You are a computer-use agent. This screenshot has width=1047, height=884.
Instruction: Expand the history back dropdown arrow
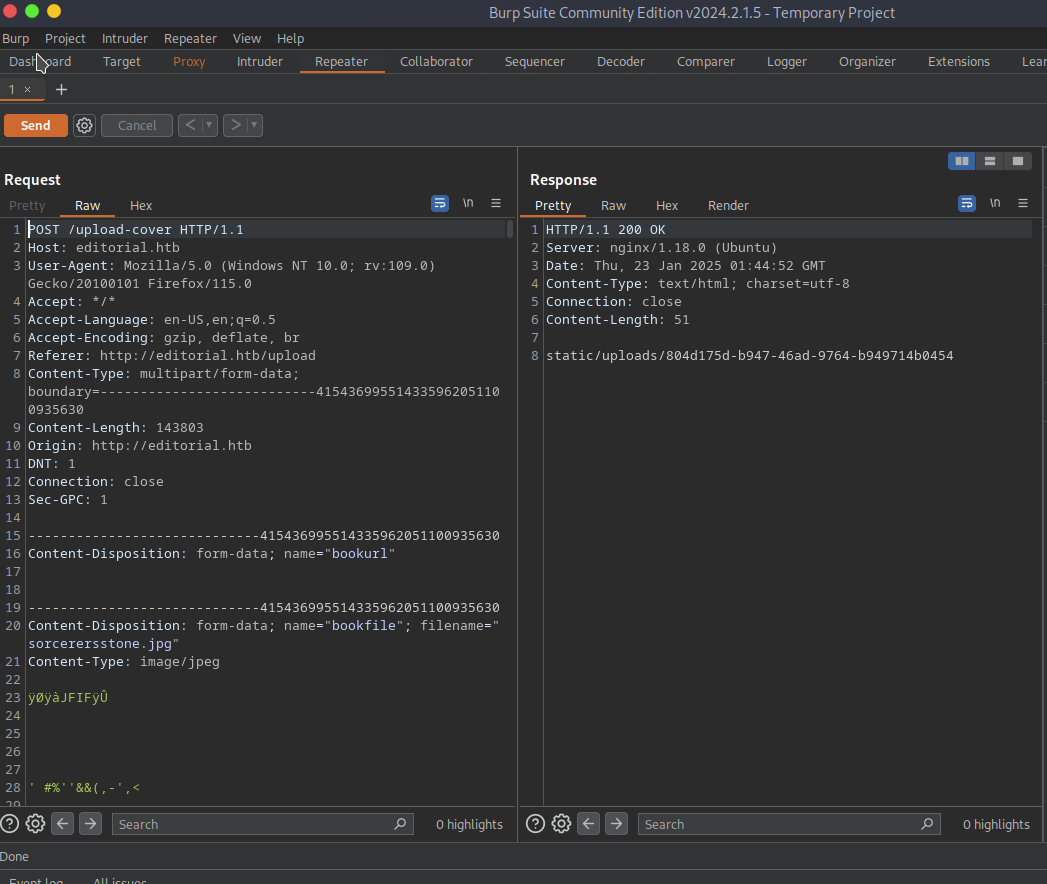209,125
